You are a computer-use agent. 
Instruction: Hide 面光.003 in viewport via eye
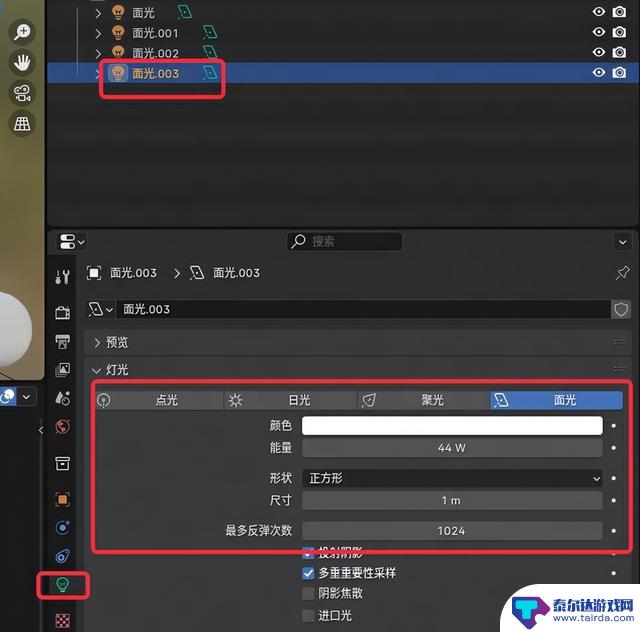pyautogui.click(x=599, y=72)
